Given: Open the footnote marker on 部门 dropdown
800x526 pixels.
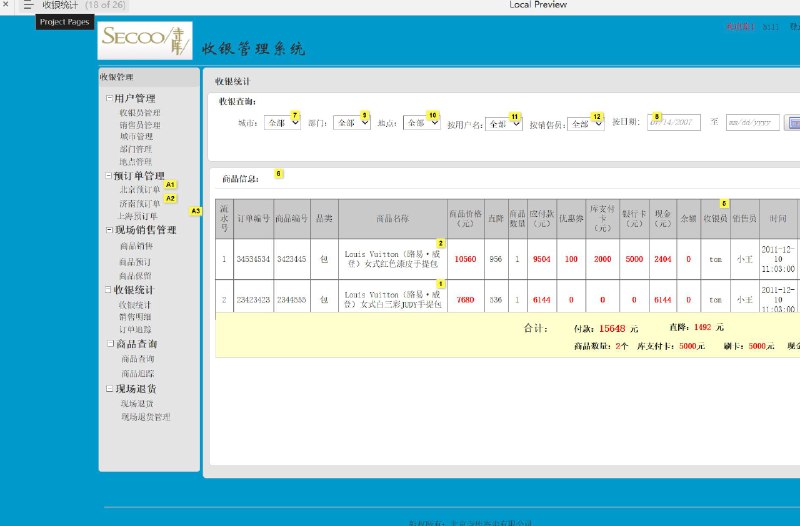Looking at the screenshot, I should click(x=364, y=115).
